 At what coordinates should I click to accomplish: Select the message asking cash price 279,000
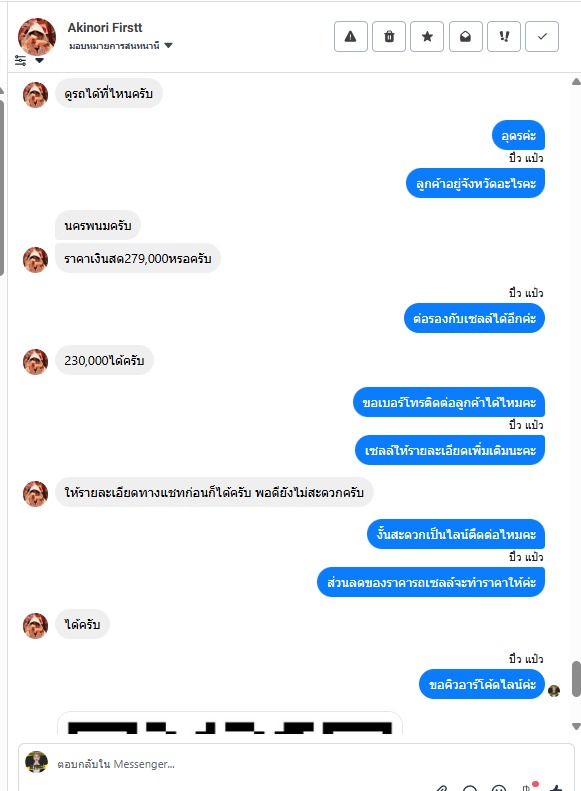tap(138, 258)
